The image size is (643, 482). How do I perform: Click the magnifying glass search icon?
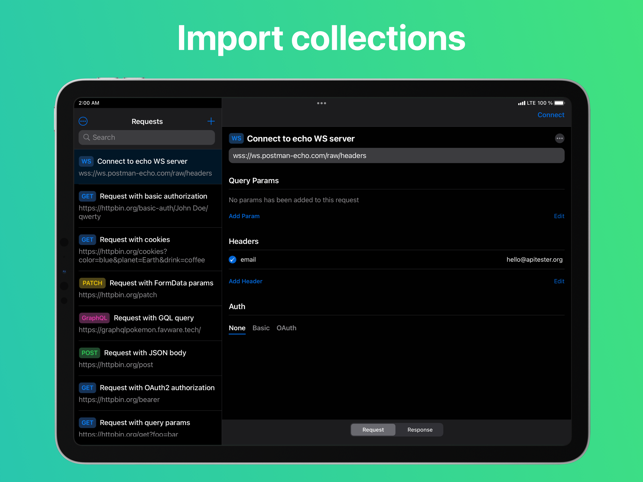[x=87, y=137]
